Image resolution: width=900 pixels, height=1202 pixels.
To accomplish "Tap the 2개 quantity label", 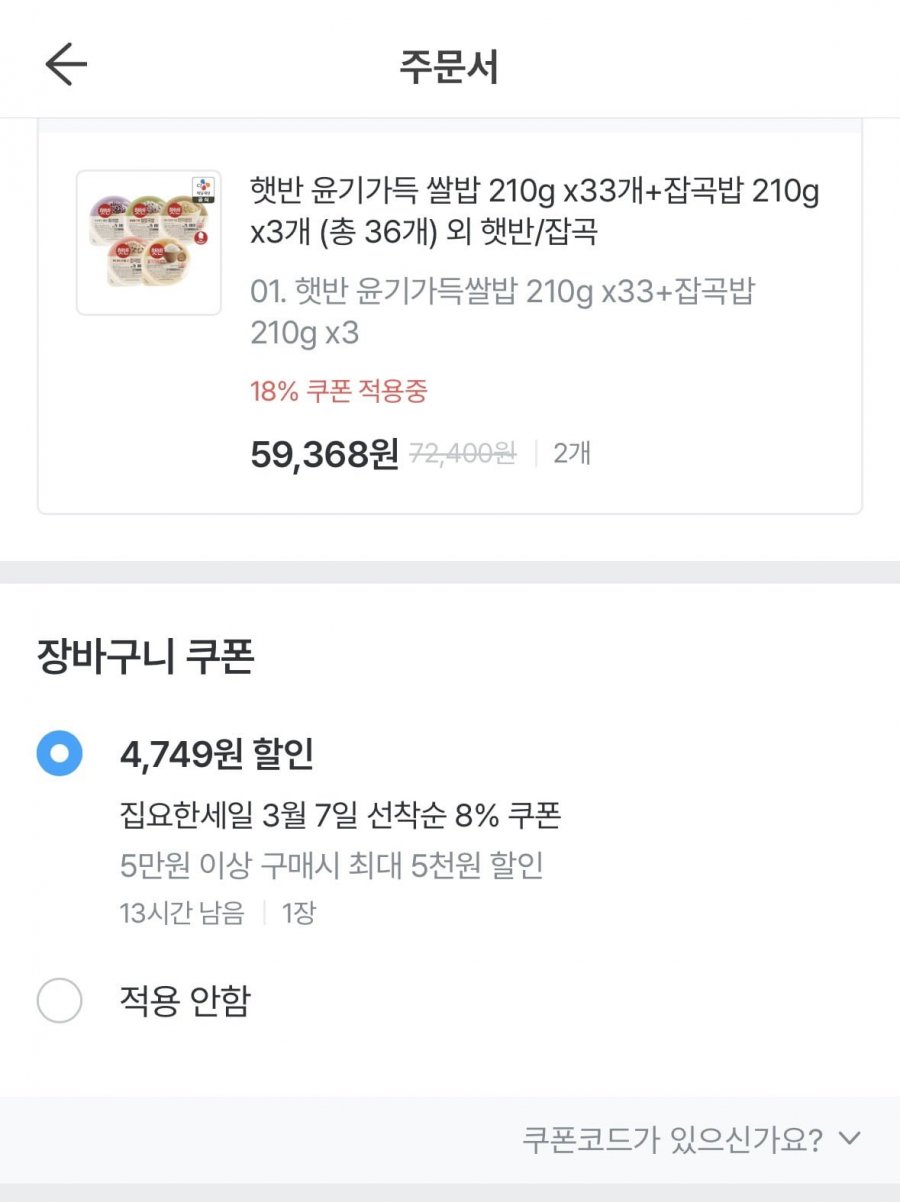I will pos(572,454).
